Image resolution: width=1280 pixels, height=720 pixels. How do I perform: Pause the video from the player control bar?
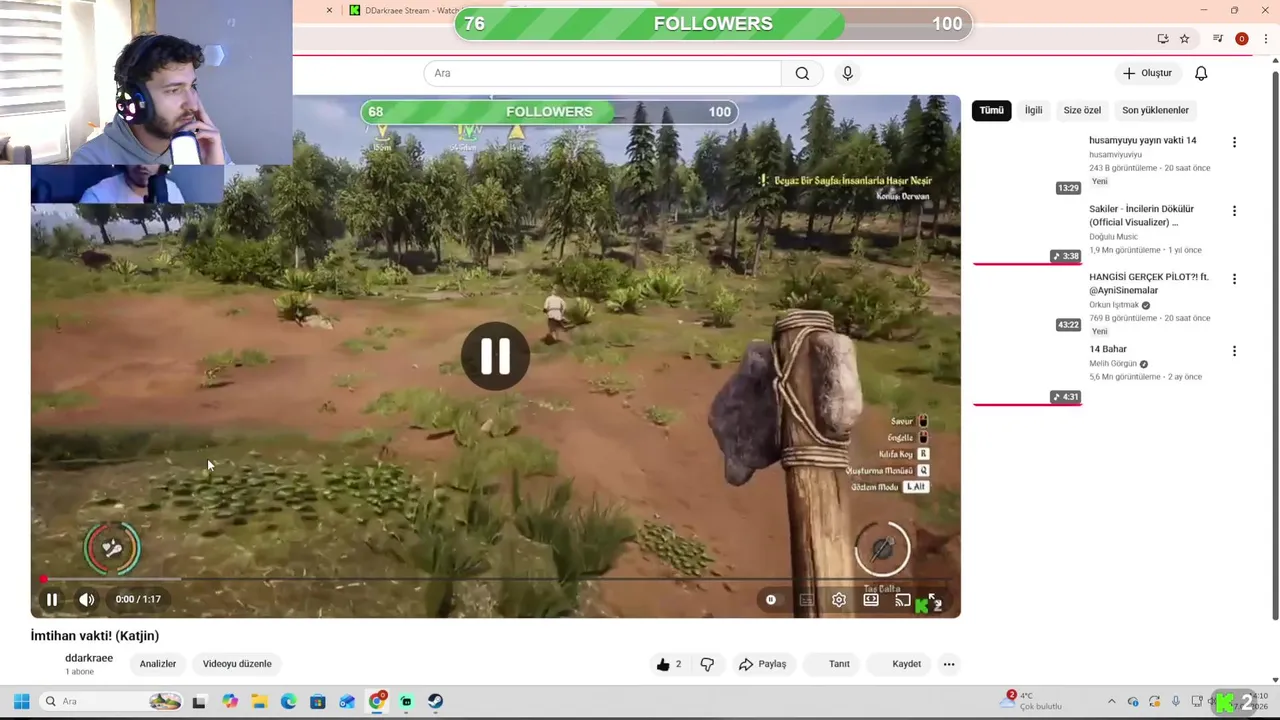coord(52,599)
